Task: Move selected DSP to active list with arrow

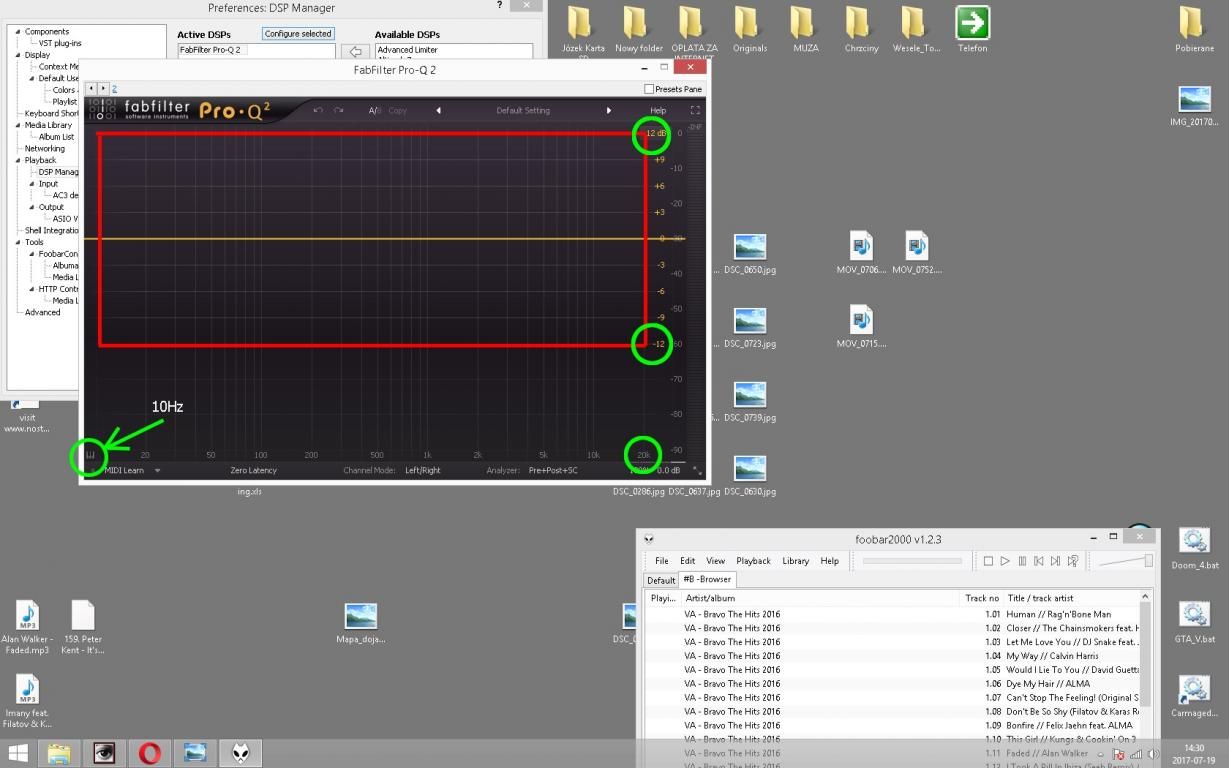Action: tap(355, 52)
